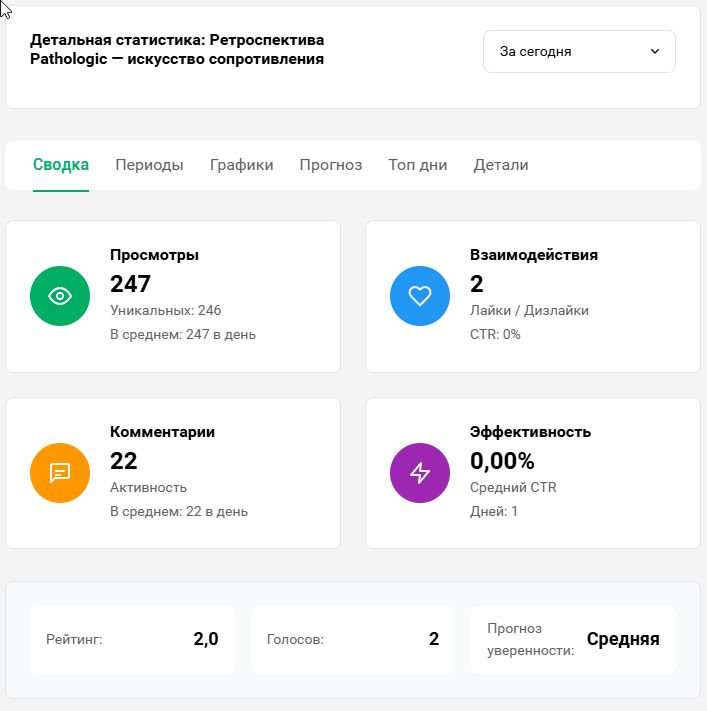Image resolution: width=707 pixels, height=711 pixels.
Task: Click the chevron arrow in period selector
Action: 655,51
